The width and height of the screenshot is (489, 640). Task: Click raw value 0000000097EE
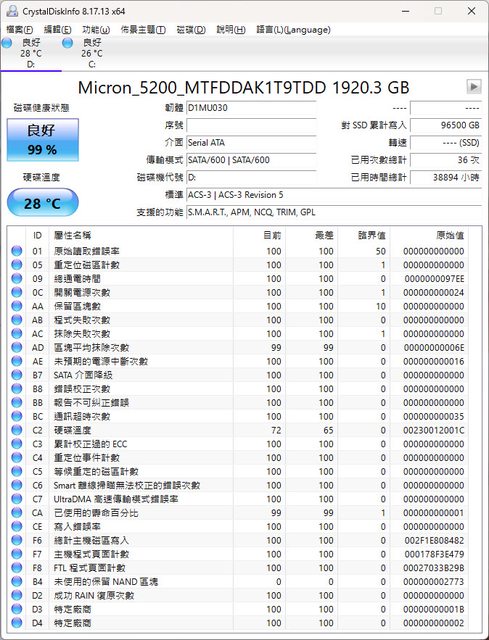point(433,279)
